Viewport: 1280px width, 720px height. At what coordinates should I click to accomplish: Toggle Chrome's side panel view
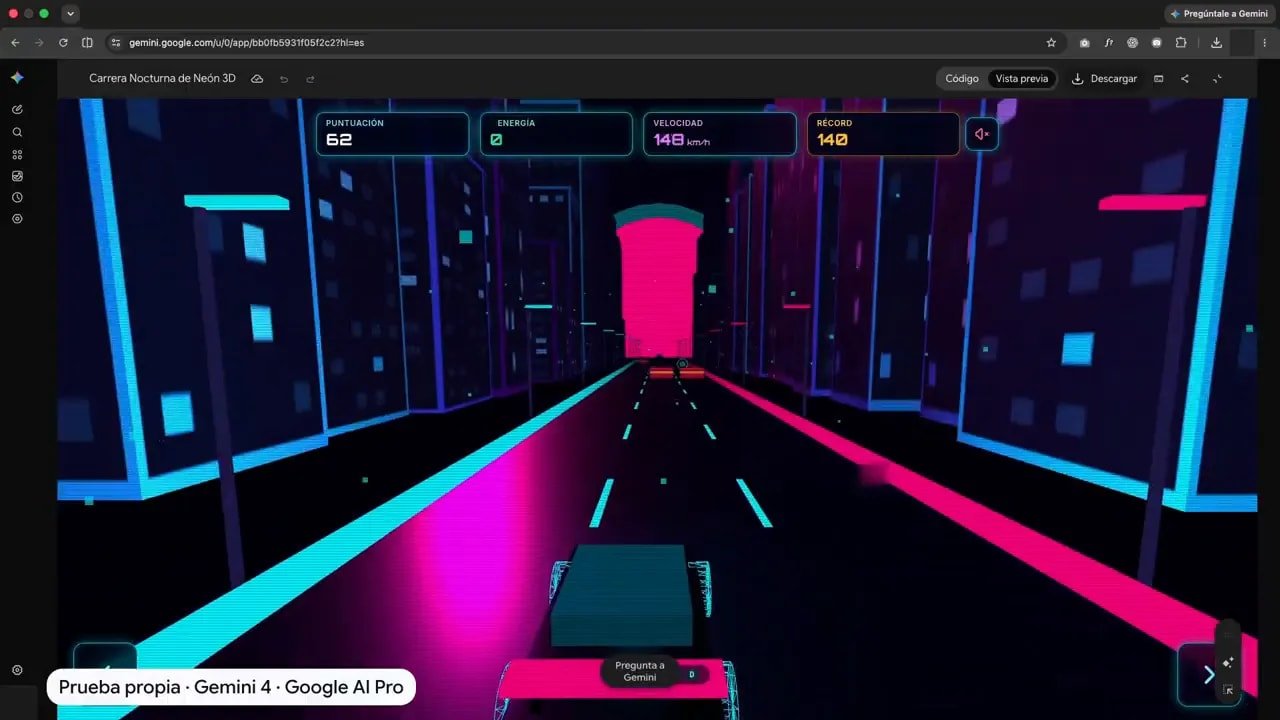[x=87, y=43]
